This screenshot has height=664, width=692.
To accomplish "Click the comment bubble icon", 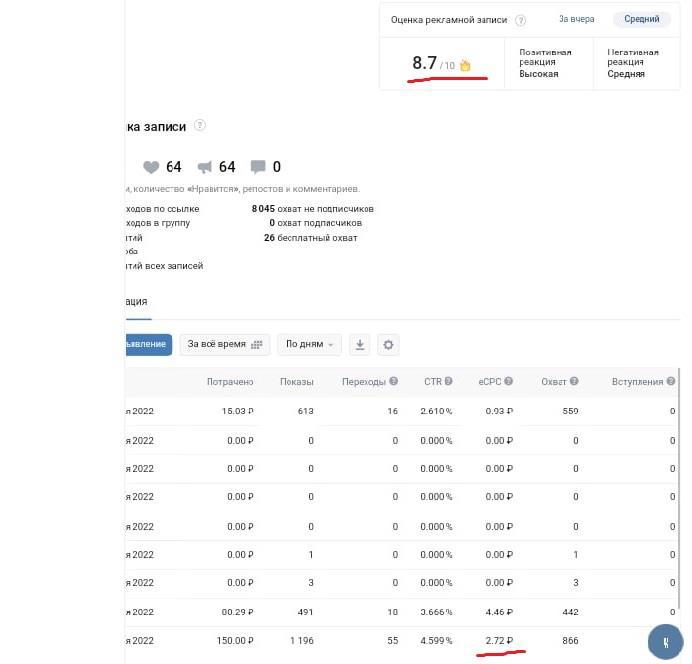I will click(258, 167).
